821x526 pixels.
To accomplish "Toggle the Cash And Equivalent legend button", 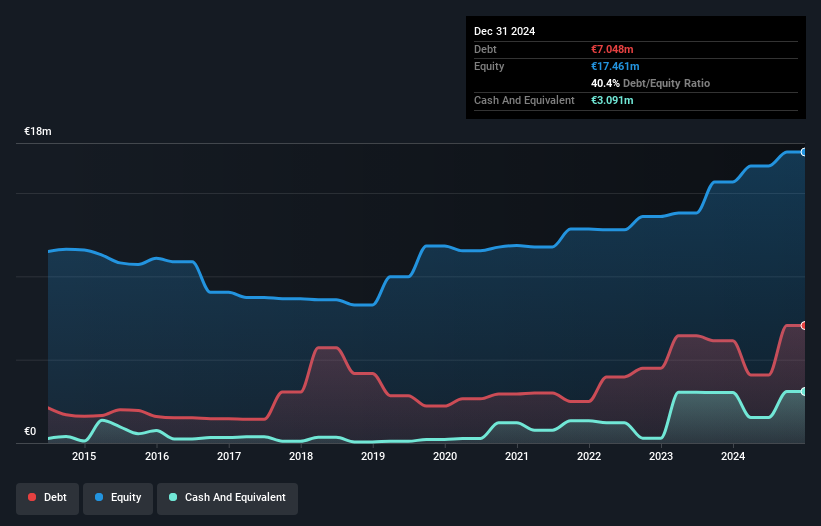I will [x=227, y=498].
